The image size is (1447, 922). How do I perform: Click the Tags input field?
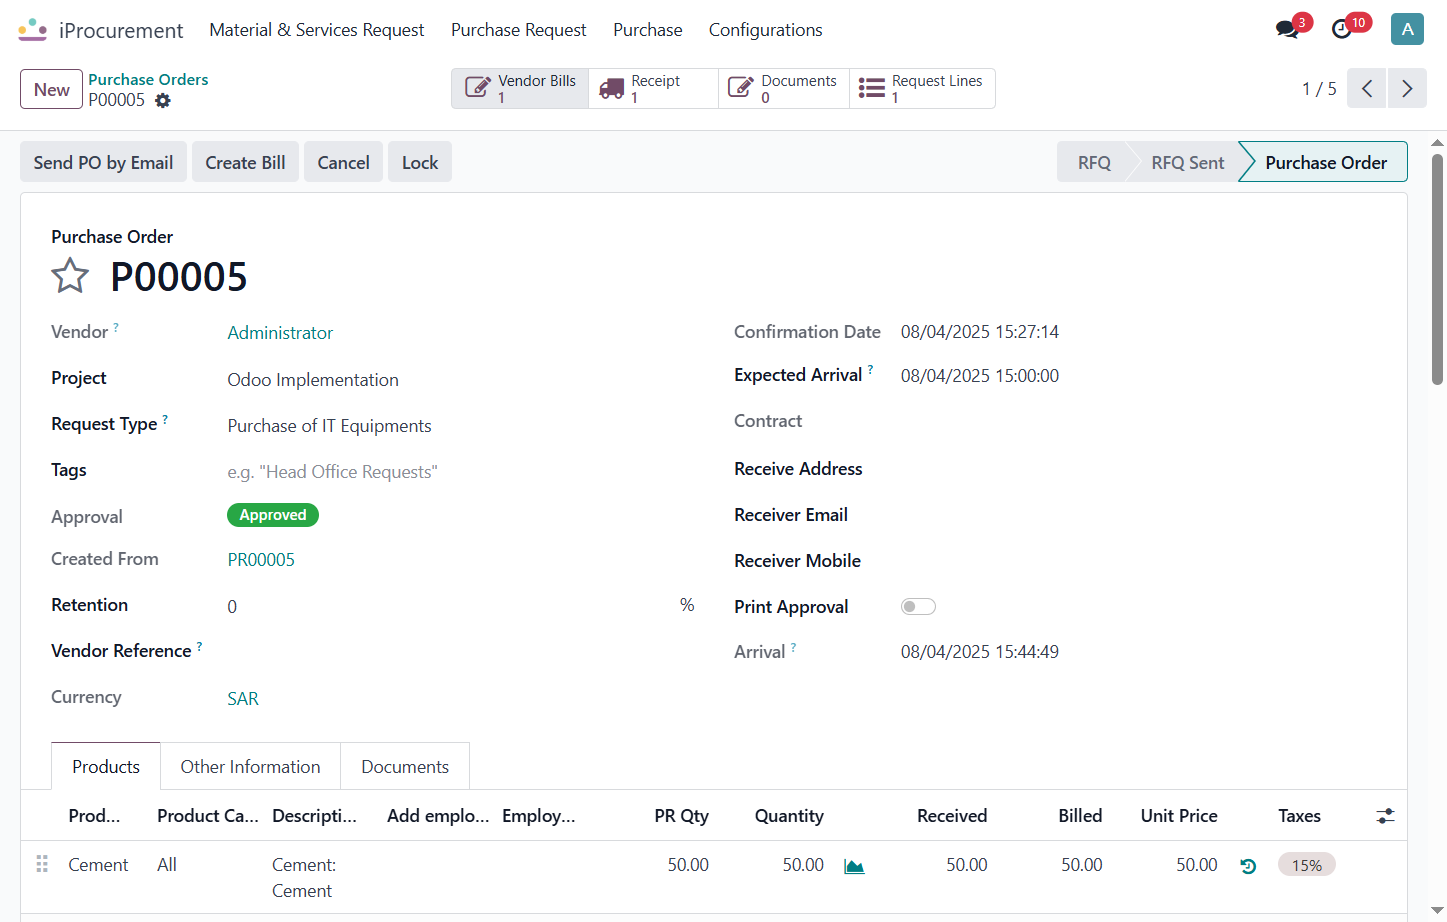point(460,472)
